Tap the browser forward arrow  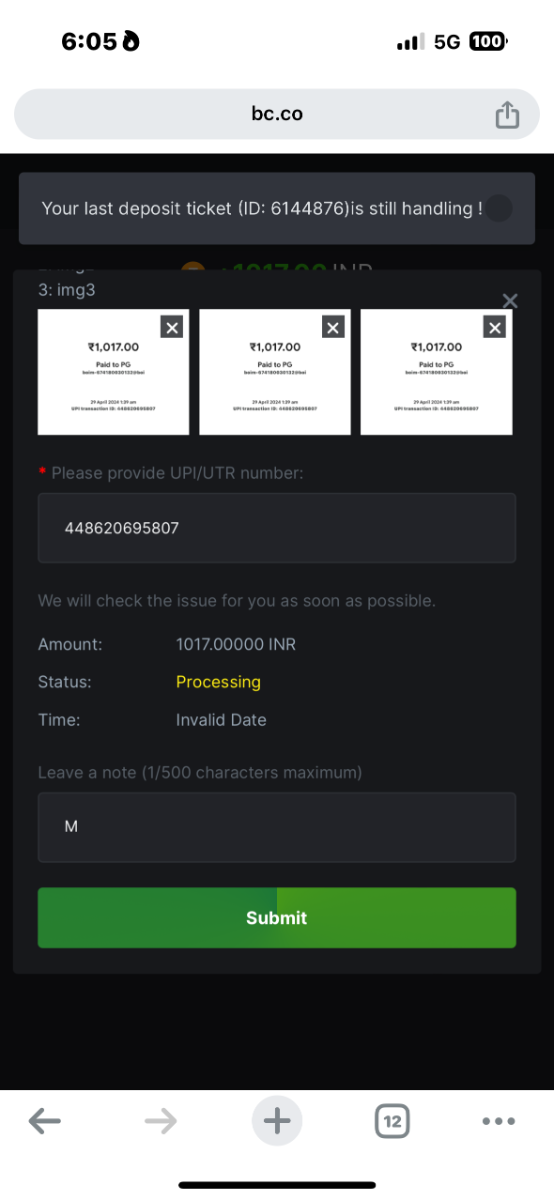[x=160, y=1122]
